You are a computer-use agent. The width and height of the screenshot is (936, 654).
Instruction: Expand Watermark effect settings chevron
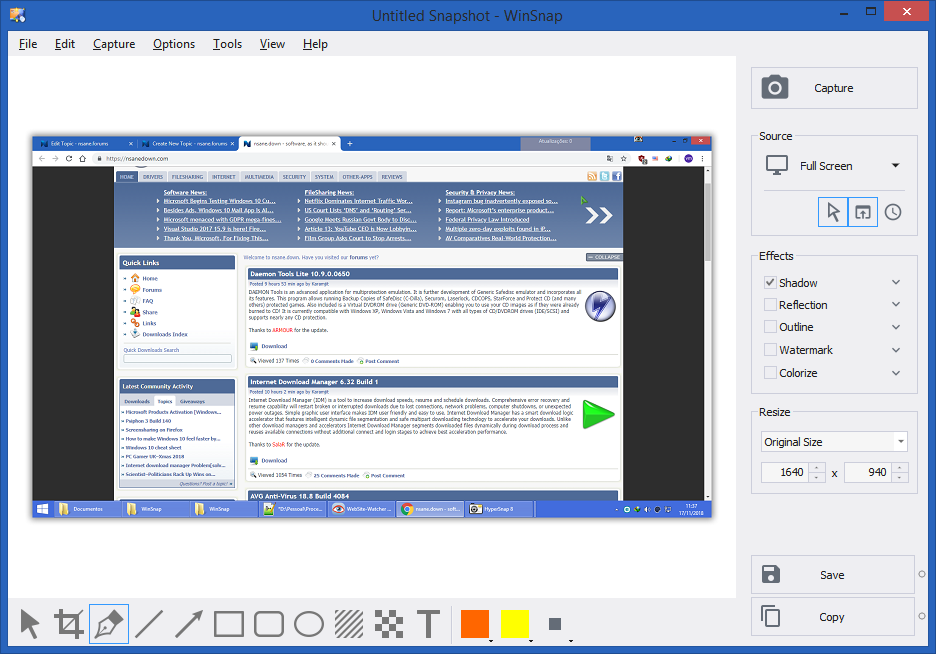coord(896,350)
